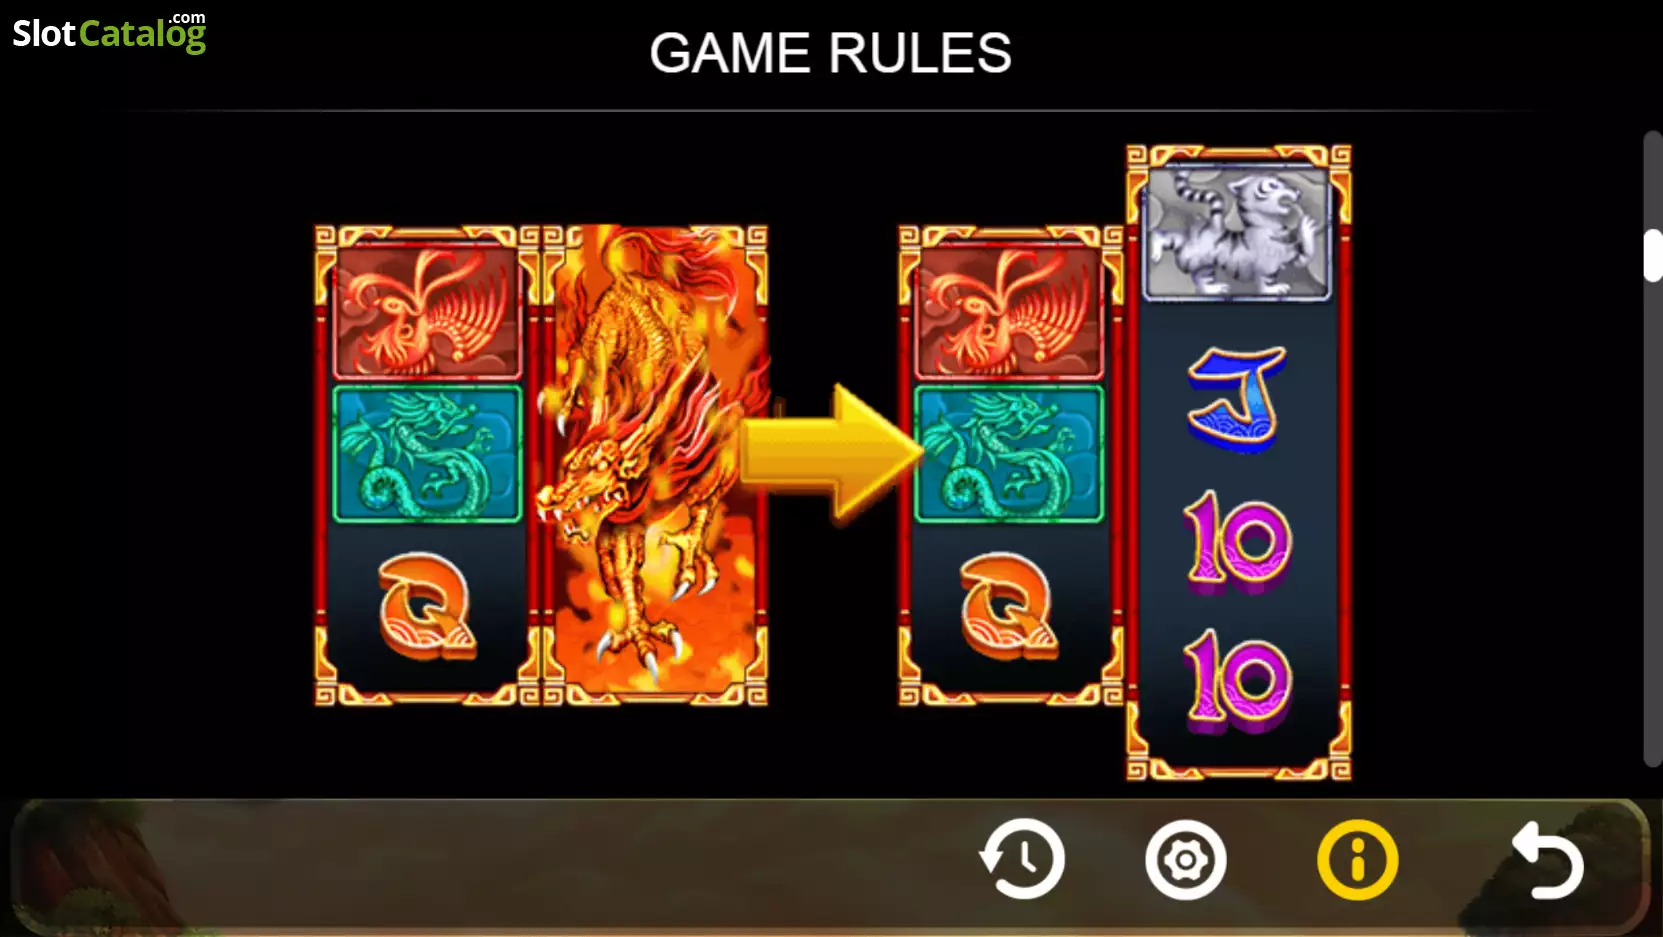The width and height of the screenshot is (1663, 937).
Task: Go back with the return arrow
Action: point(1547,859)
